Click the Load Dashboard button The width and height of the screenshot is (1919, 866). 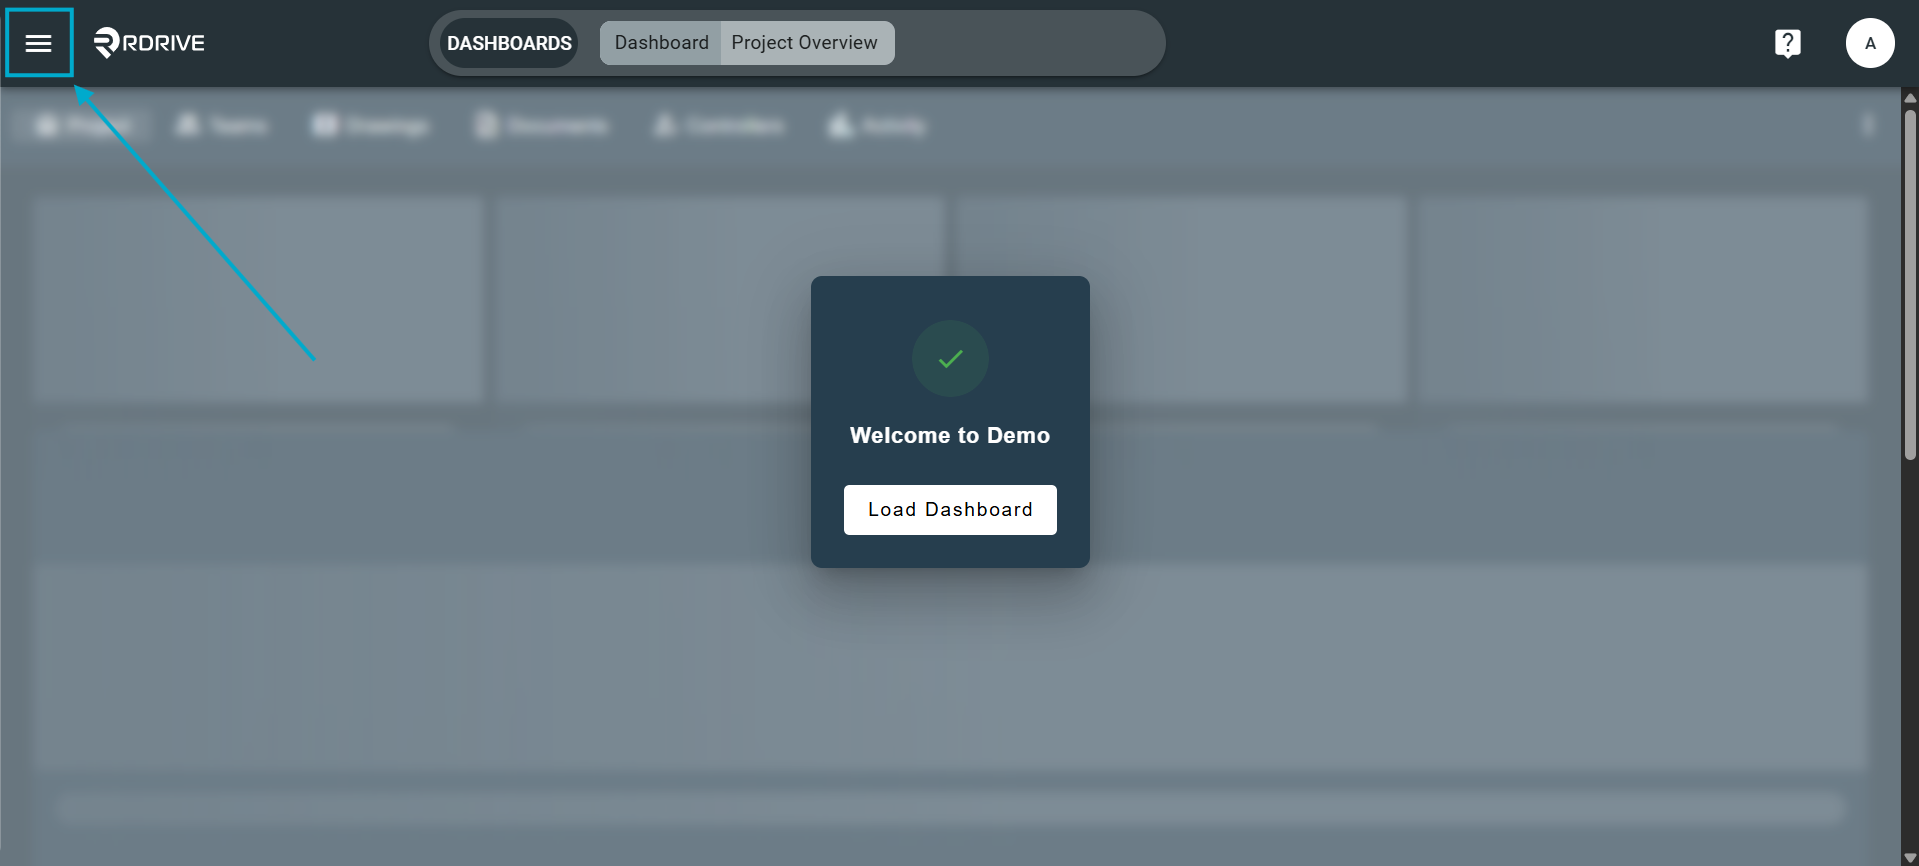tap(950, 510)
